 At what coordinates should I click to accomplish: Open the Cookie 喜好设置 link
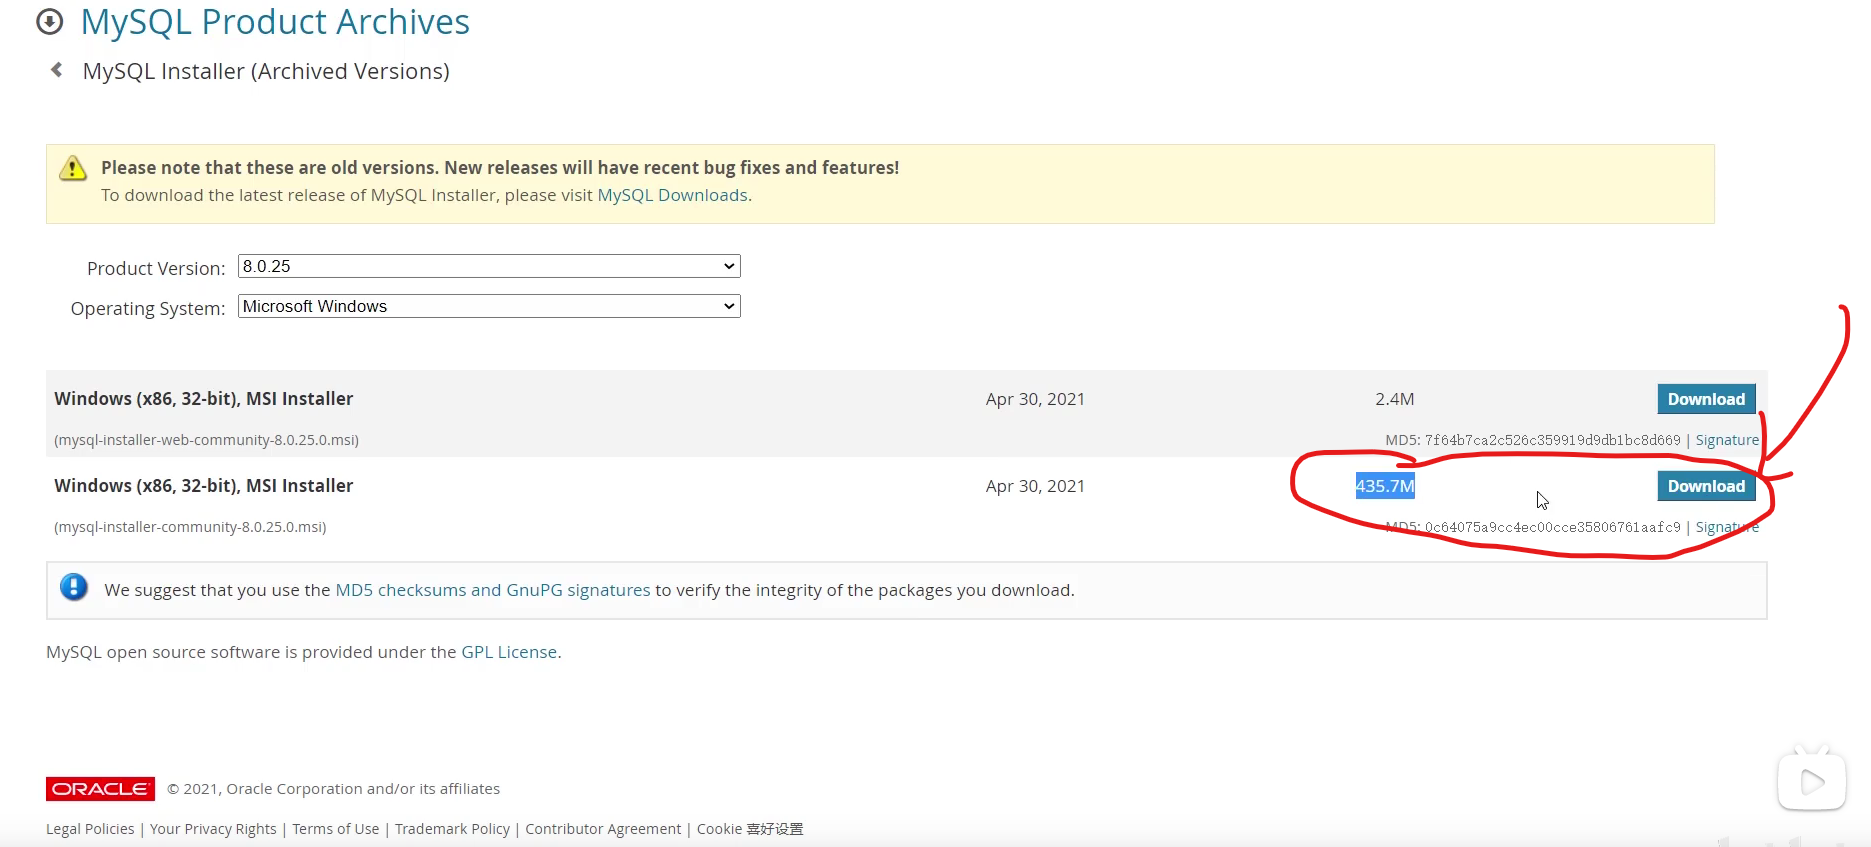pos(750,829)
